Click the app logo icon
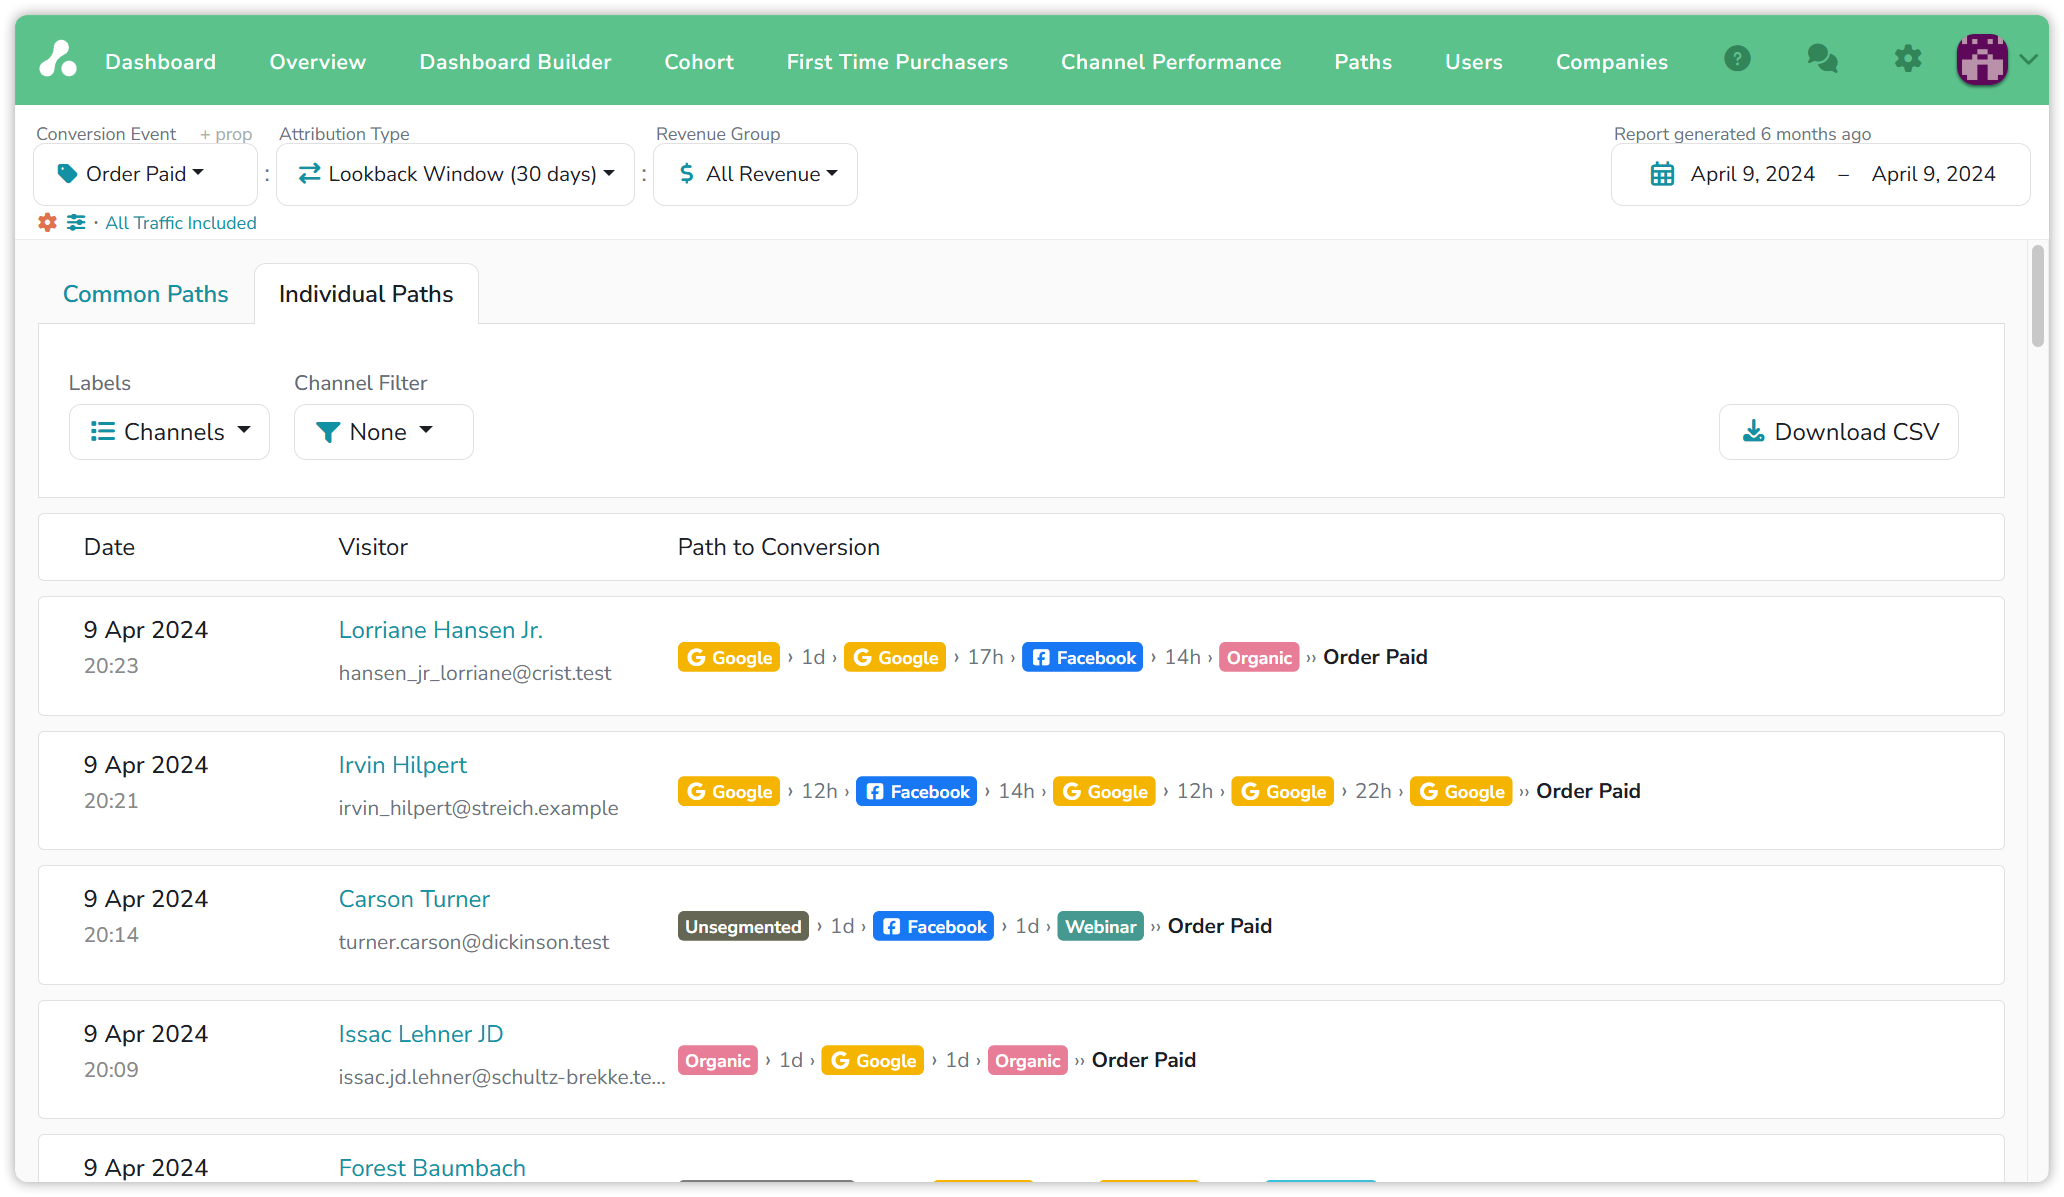The height and width of the screenshot is (1197, 2064). click(x=58, y=59)
